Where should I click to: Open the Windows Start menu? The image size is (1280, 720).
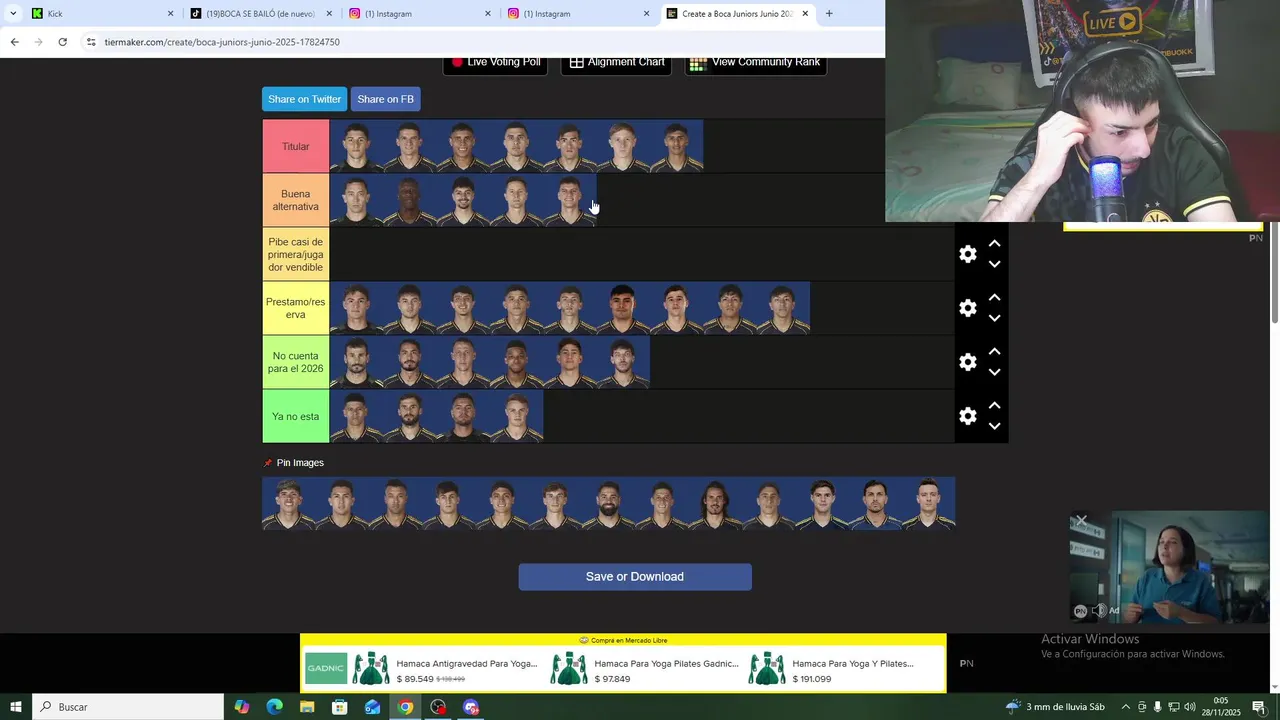pos(15,707)
